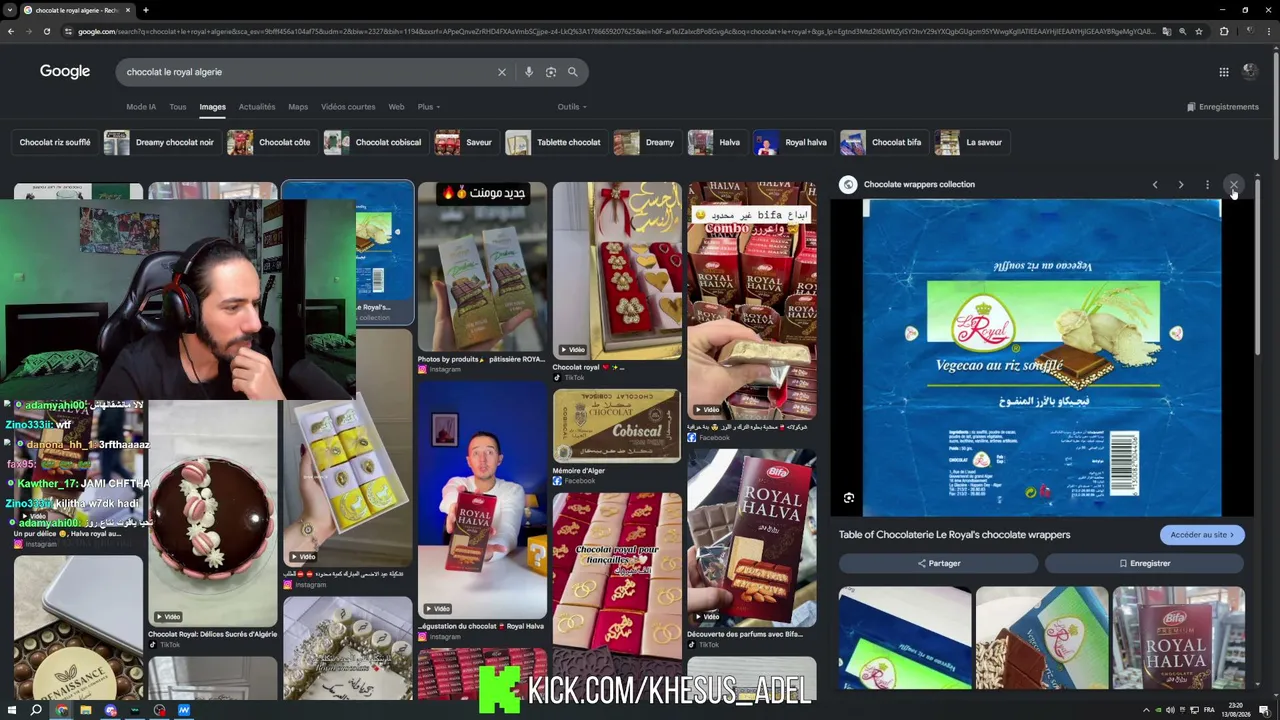Select the Images tab
1280x720 pixels.
point(212,107)
